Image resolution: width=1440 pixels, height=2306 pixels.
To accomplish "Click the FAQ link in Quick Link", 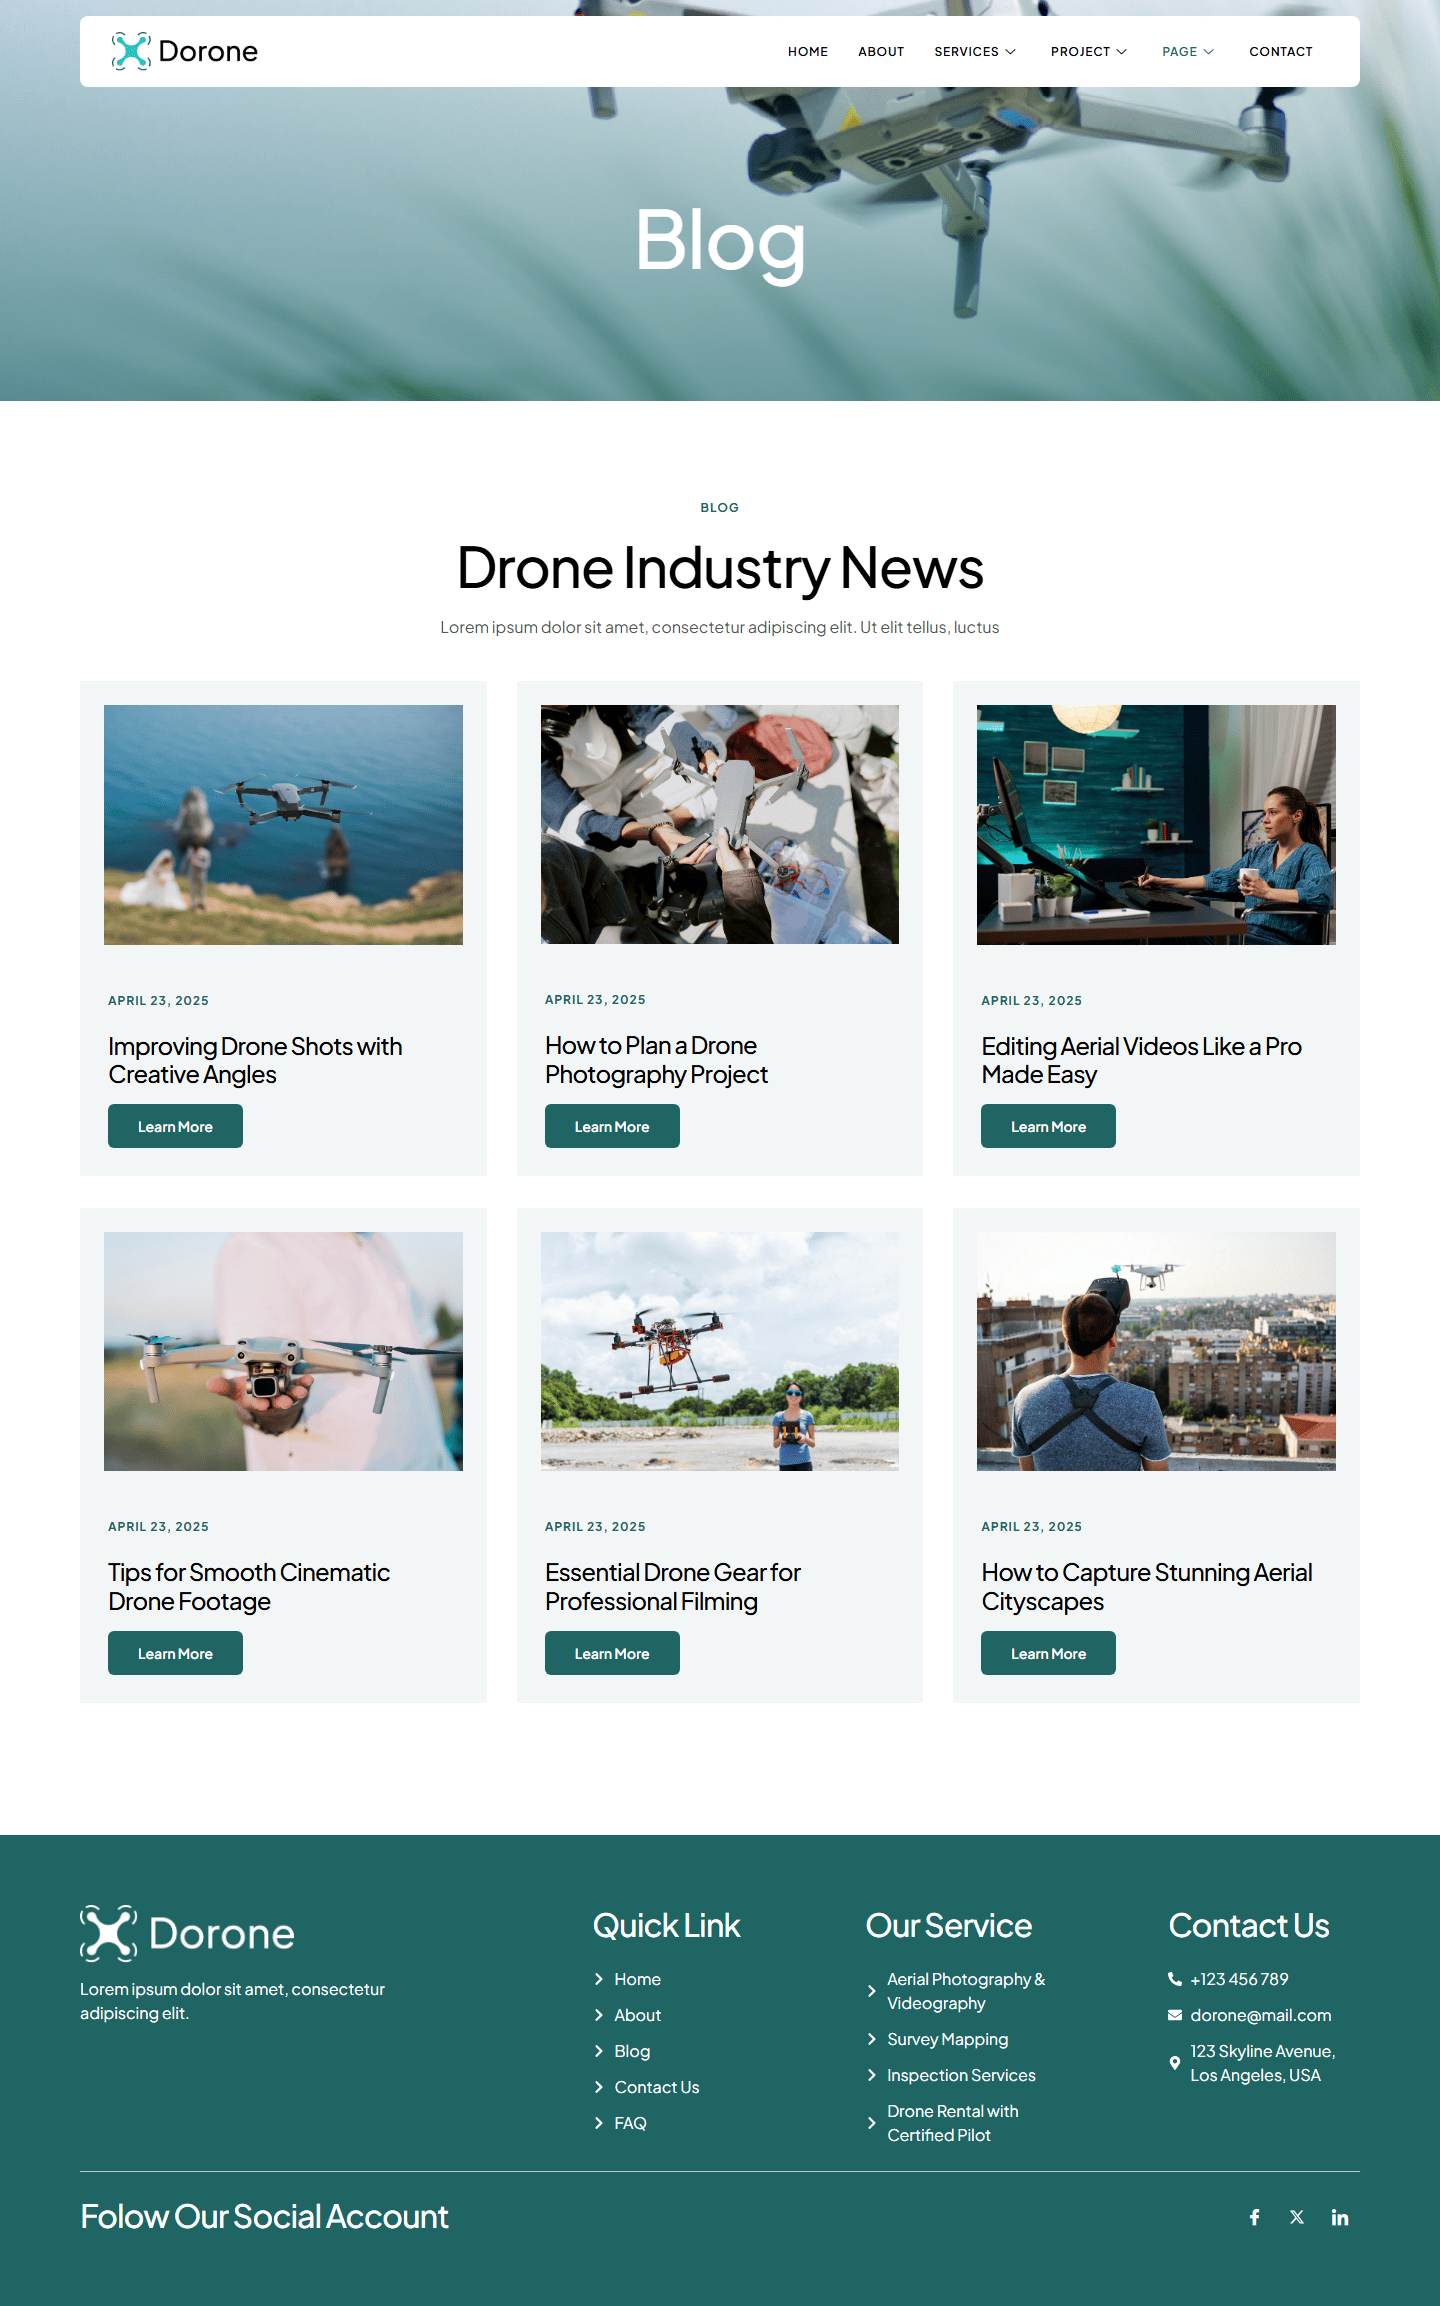I will point(630,2123).
